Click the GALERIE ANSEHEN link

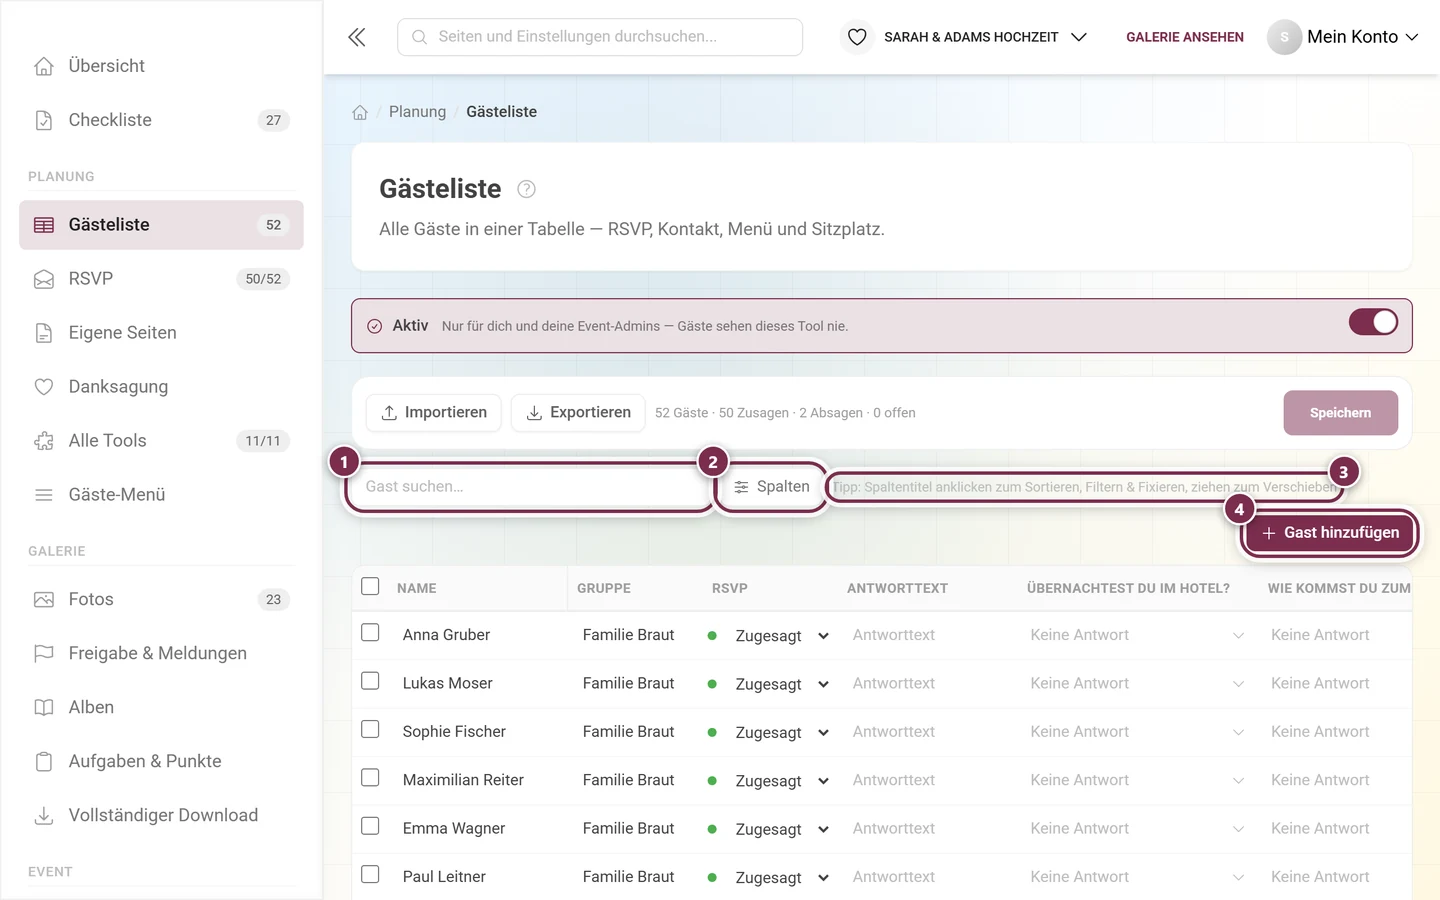1185,37
